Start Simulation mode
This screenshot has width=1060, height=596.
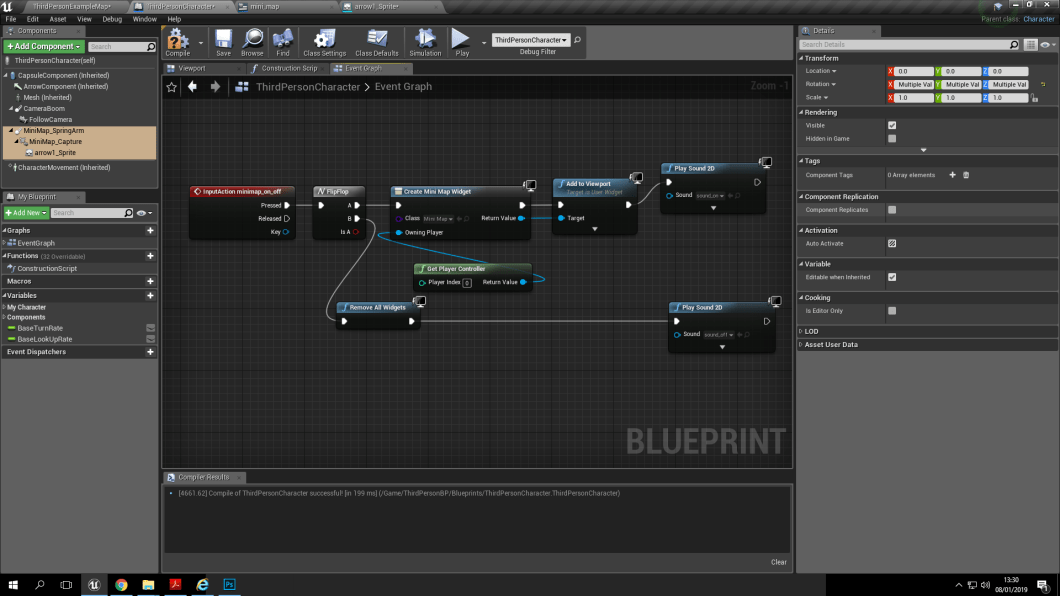[427, 42]
